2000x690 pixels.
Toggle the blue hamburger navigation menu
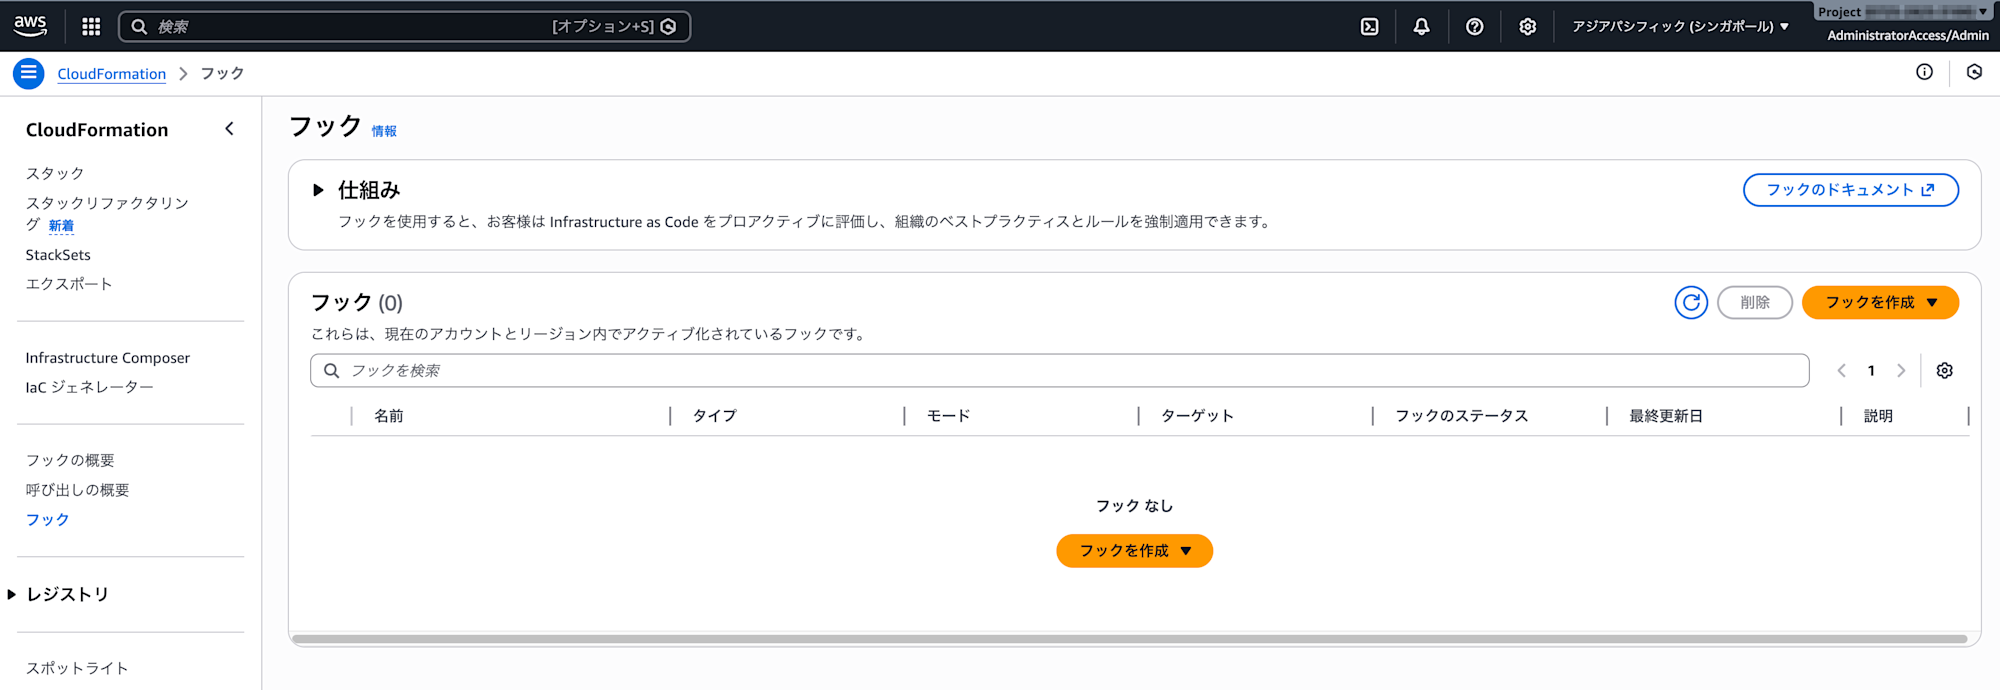coord(28,73)
